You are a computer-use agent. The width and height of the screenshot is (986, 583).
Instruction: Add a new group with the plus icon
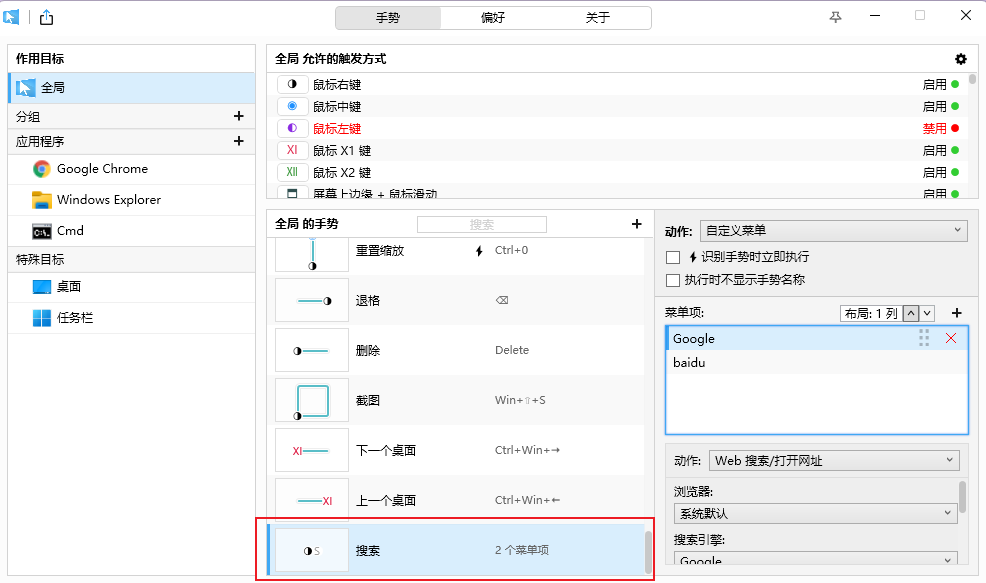point(238,116)
